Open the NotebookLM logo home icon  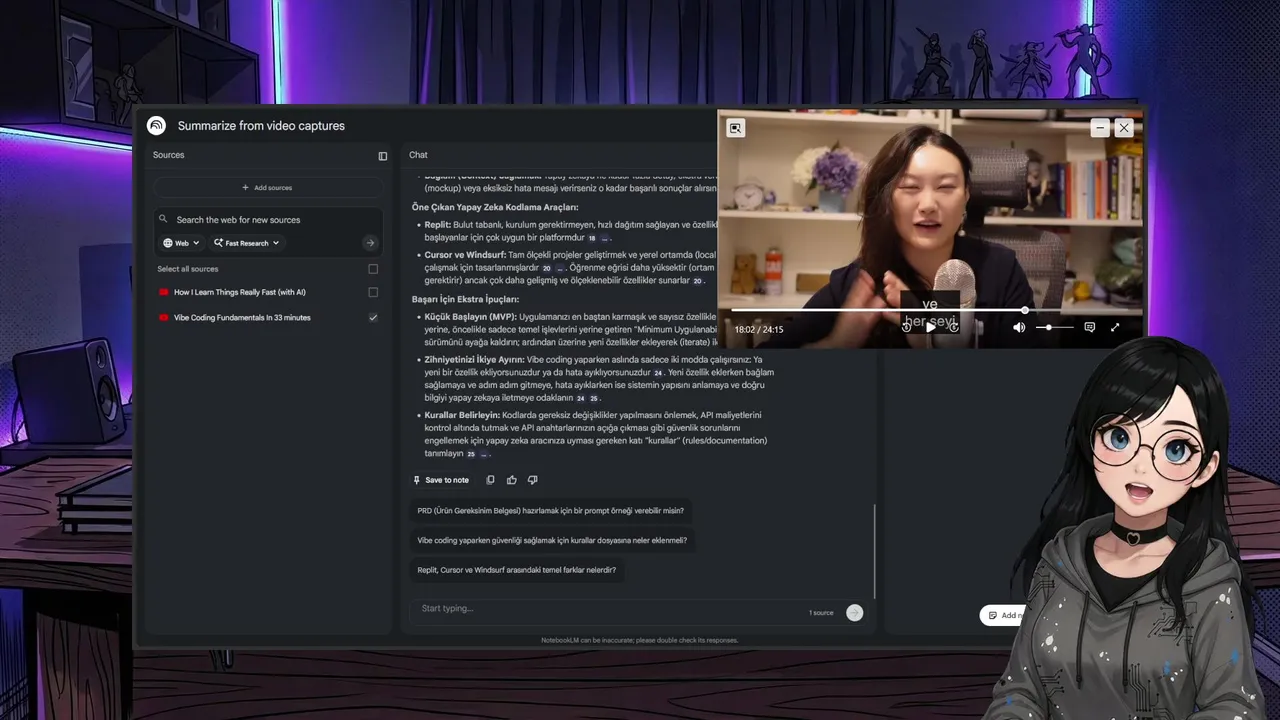tap(156, 125)
